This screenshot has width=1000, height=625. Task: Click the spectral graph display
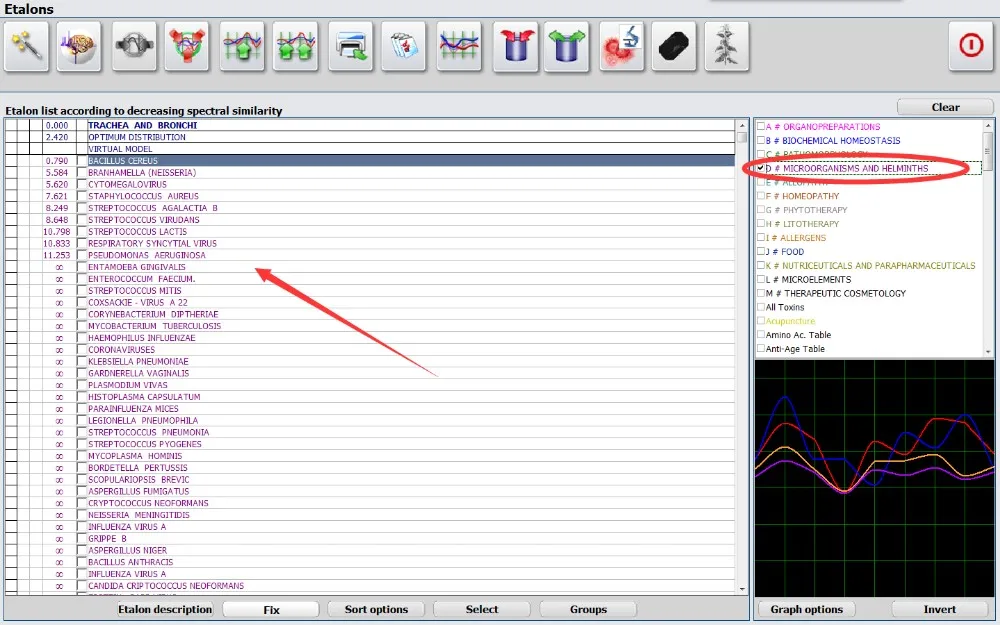874,478
